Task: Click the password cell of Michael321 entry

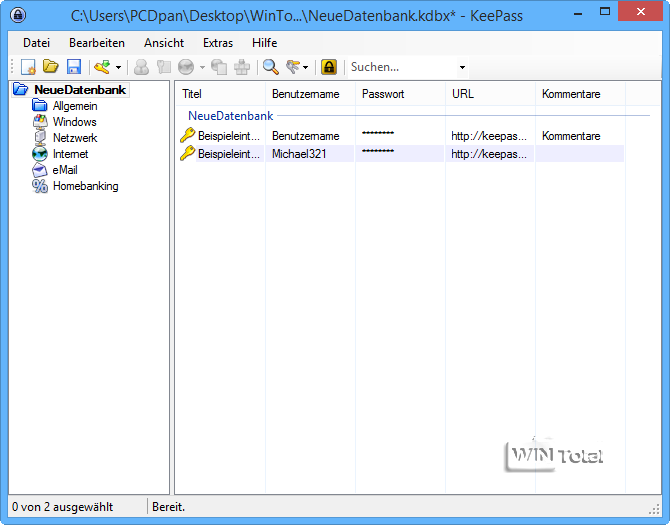Action: [x=400, y=154]
